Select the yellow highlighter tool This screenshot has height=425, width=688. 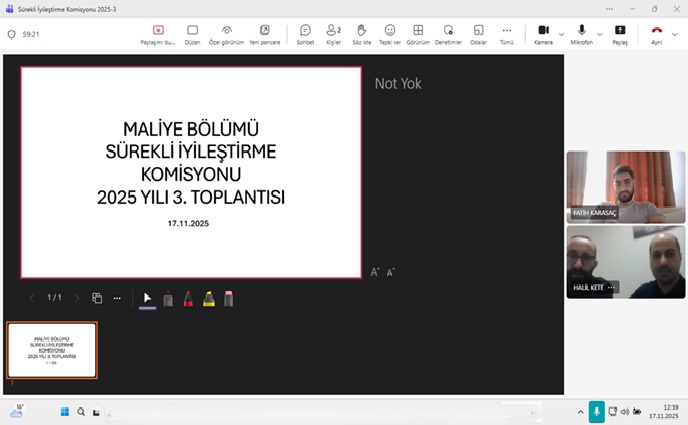click(208, 298)
